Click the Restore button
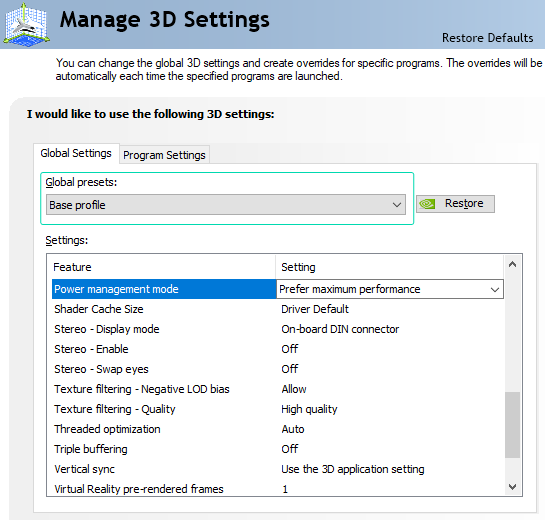 (x=455, y=204)
